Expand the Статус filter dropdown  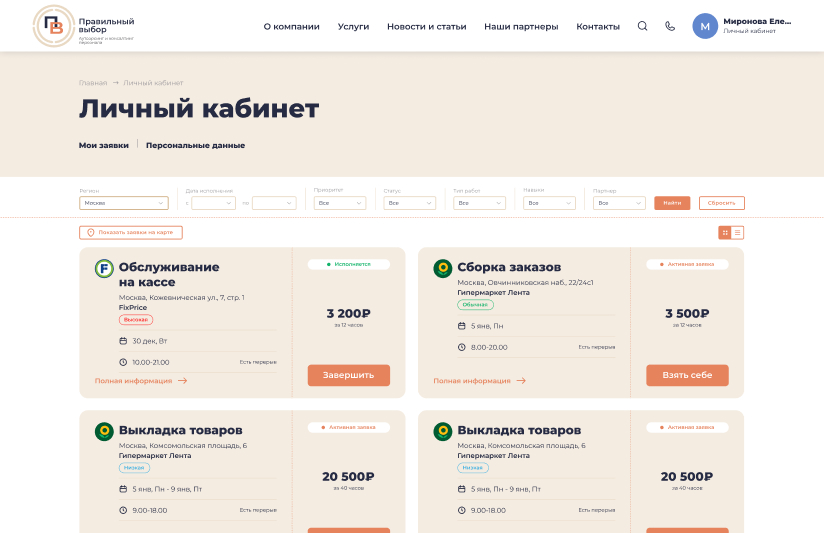point(409,203)
